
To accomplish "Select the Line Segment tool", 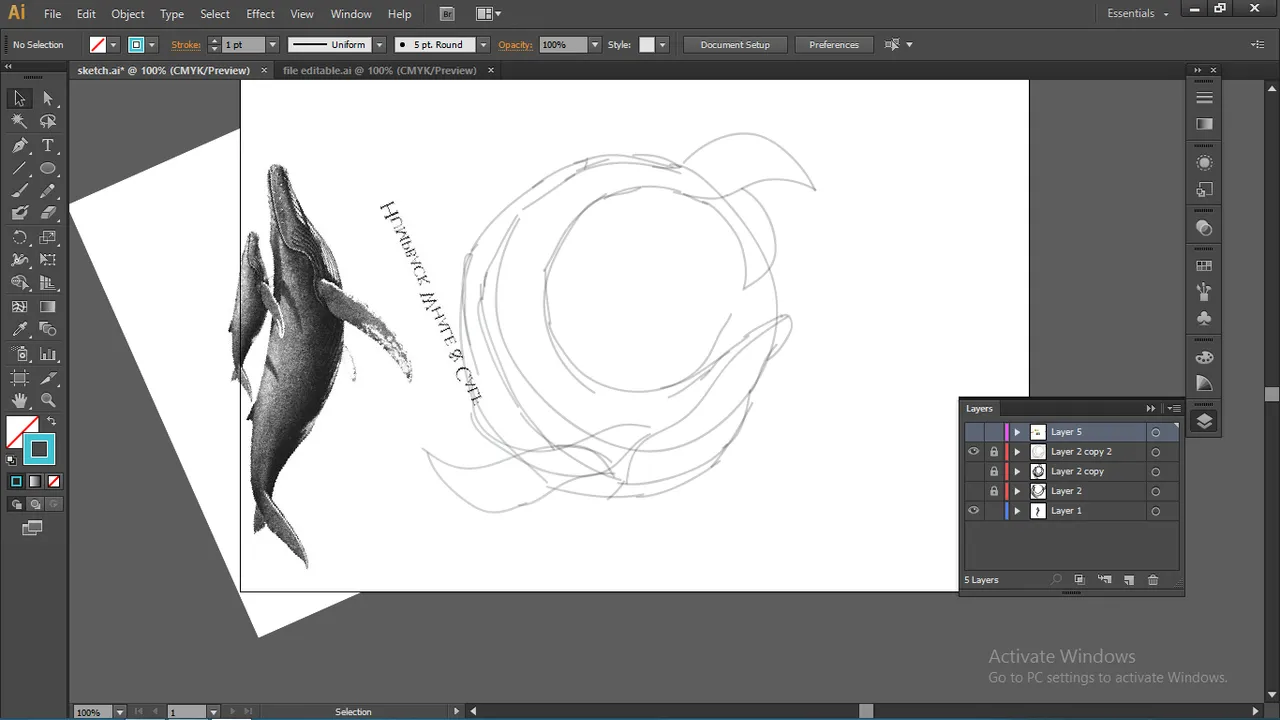I will pyautogui.click(x=19, y=168).
